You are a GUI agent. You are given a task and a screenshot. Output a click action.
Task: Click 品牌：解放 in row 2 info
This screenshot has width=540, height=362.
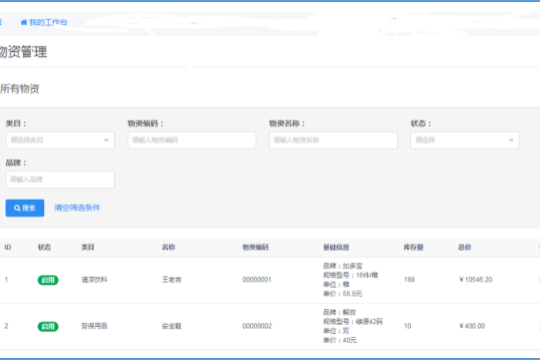(339, 312)
